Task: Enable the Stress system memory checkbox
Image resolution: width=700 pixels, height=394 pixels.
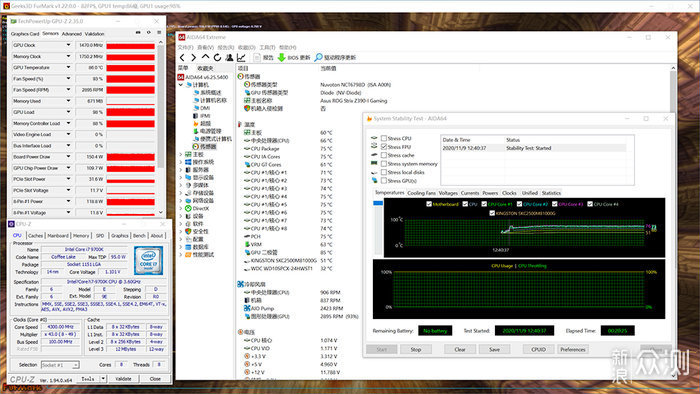Action: pyautogui.click(x=383, y=164)
